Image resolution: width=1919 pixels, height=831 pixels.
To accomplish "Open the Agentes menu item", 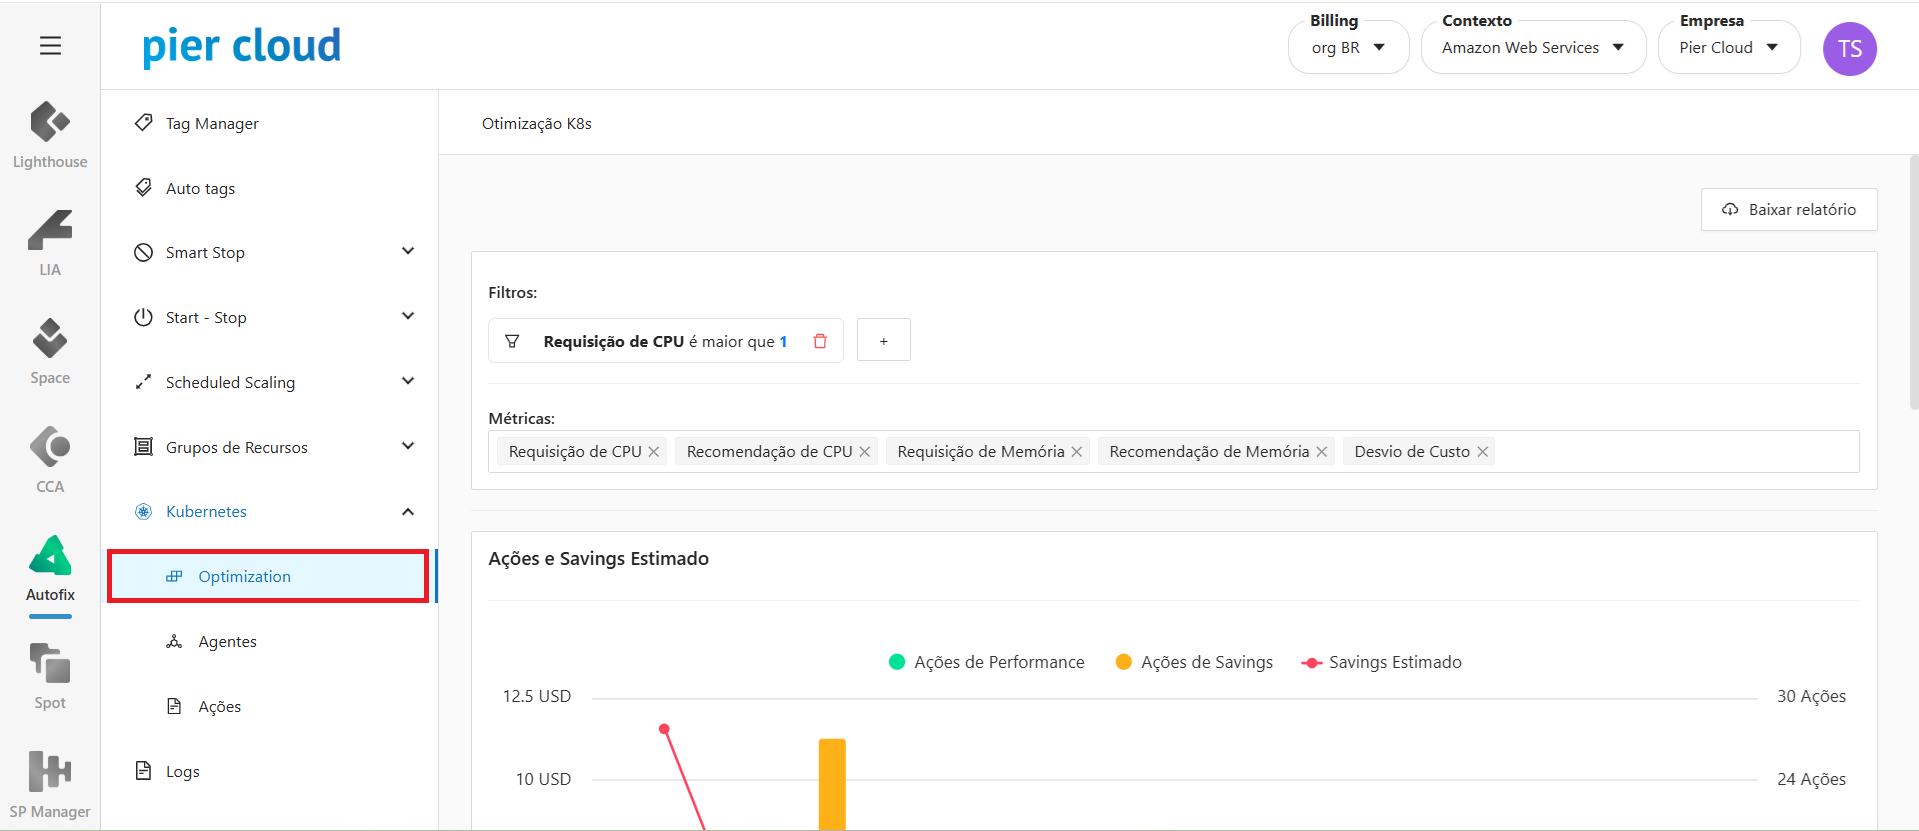I will [227, 641].
